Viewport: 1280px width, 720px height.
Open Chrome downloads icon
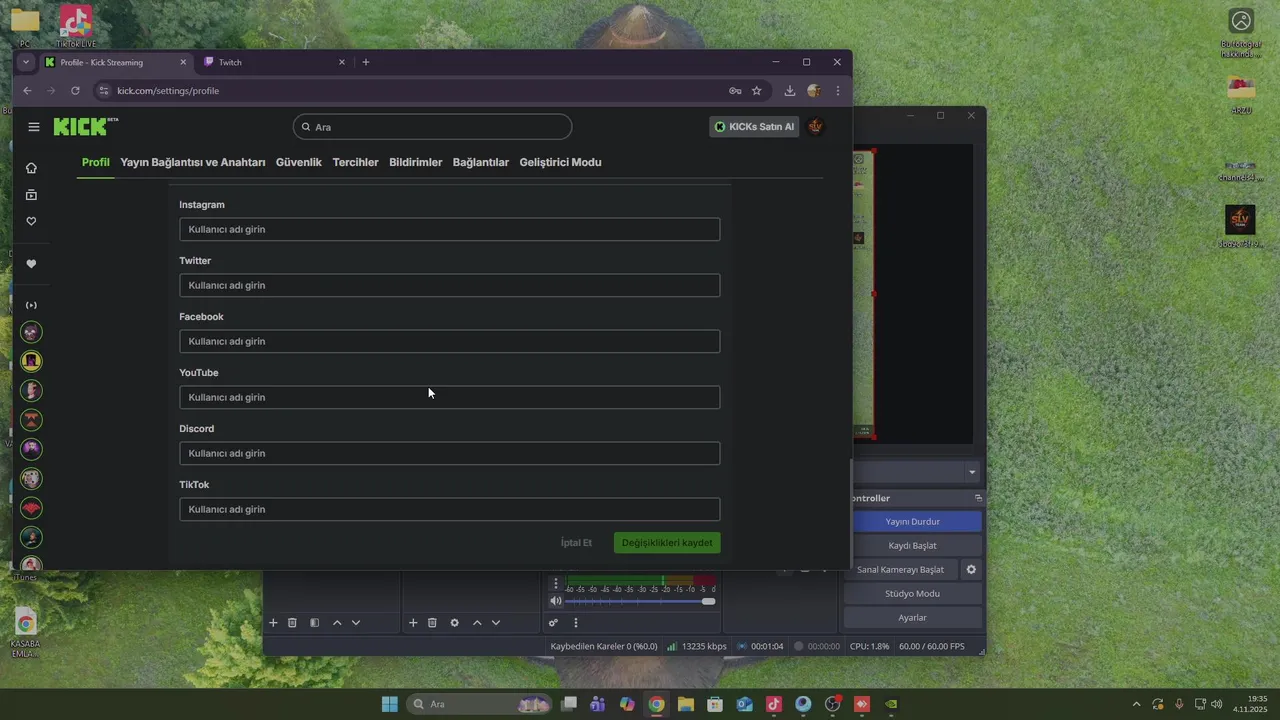coord(790,90)
